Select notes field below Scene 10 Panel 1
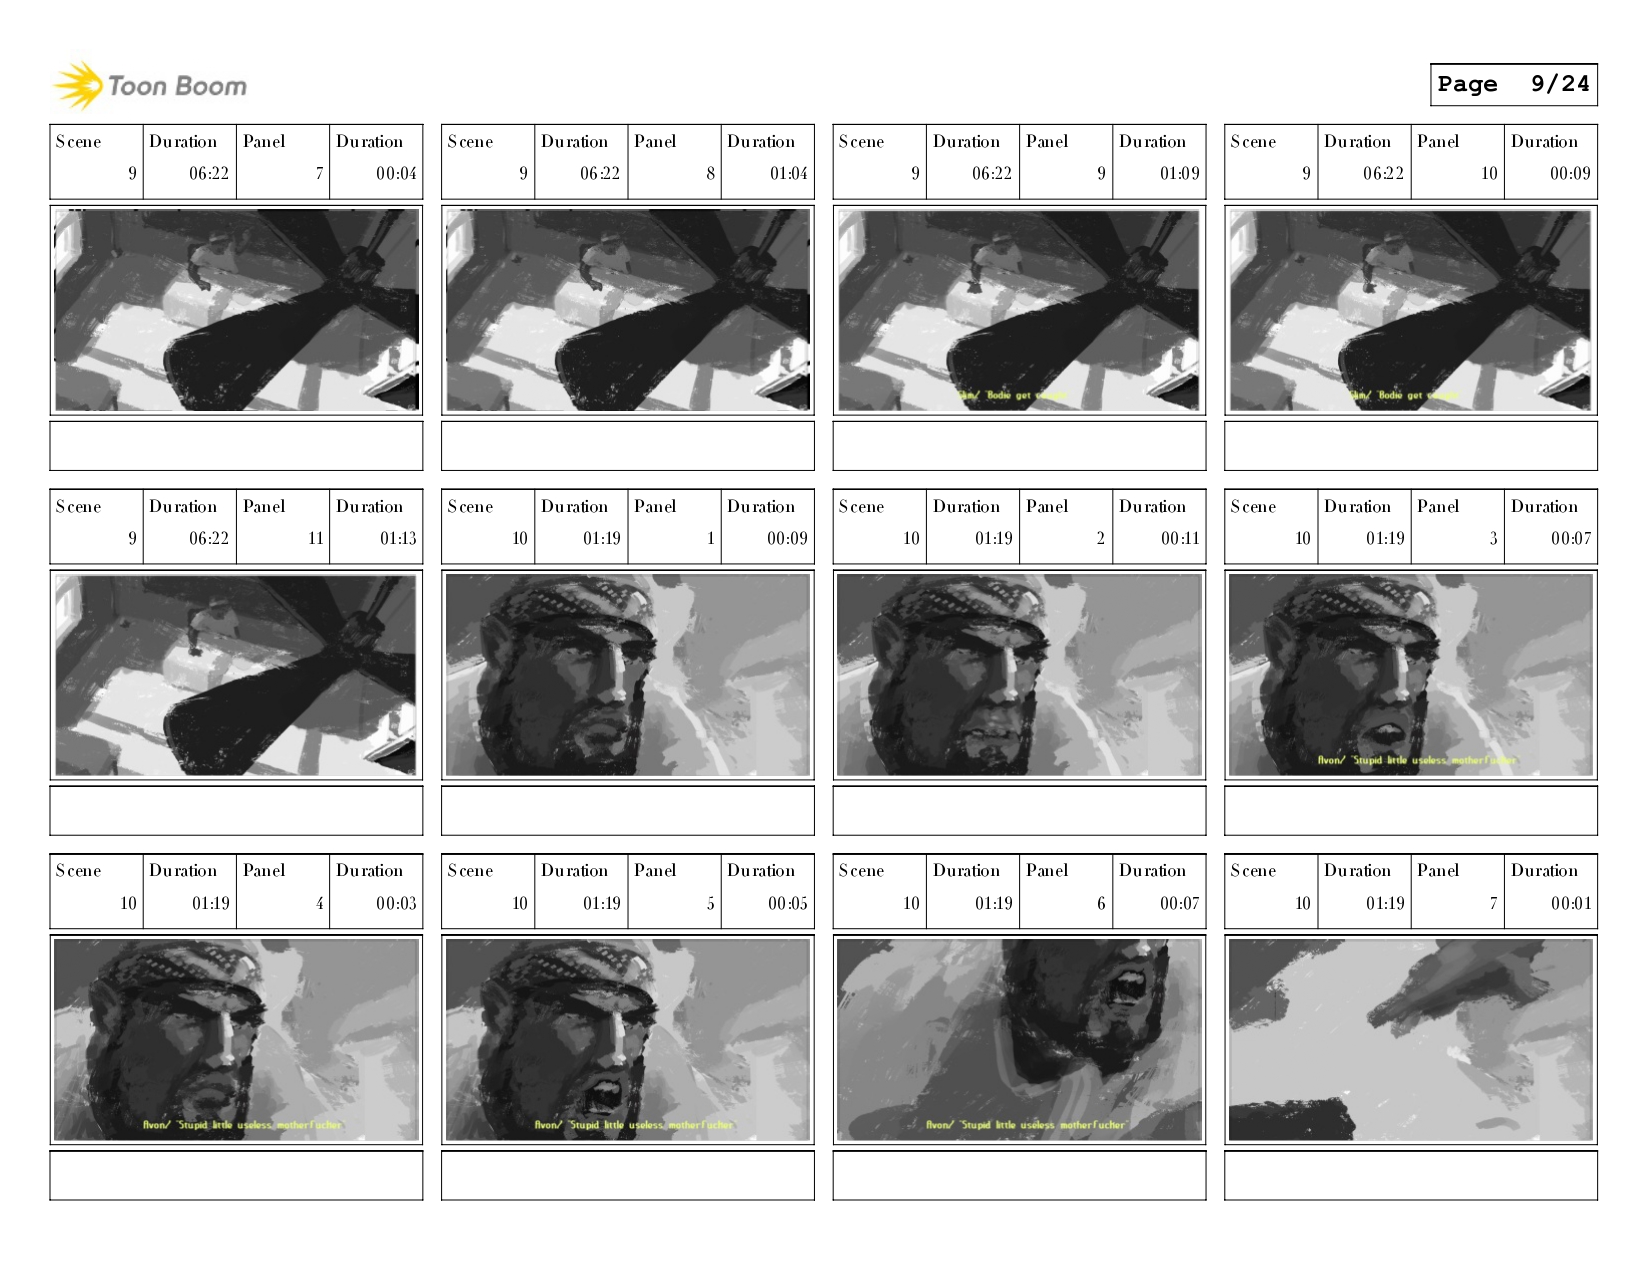 pyautogui.click(x=628, y=811)
